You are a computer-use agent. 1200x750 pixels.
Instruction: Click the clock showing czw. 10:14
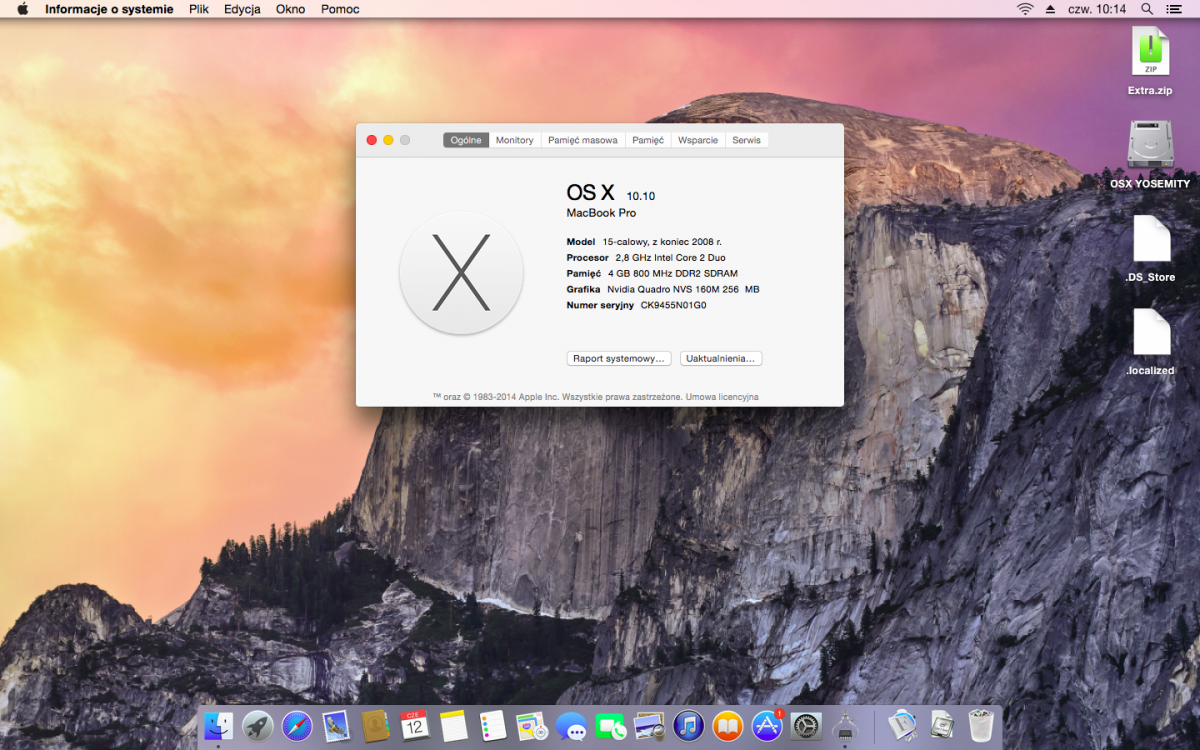click(x=1097, y=9)
